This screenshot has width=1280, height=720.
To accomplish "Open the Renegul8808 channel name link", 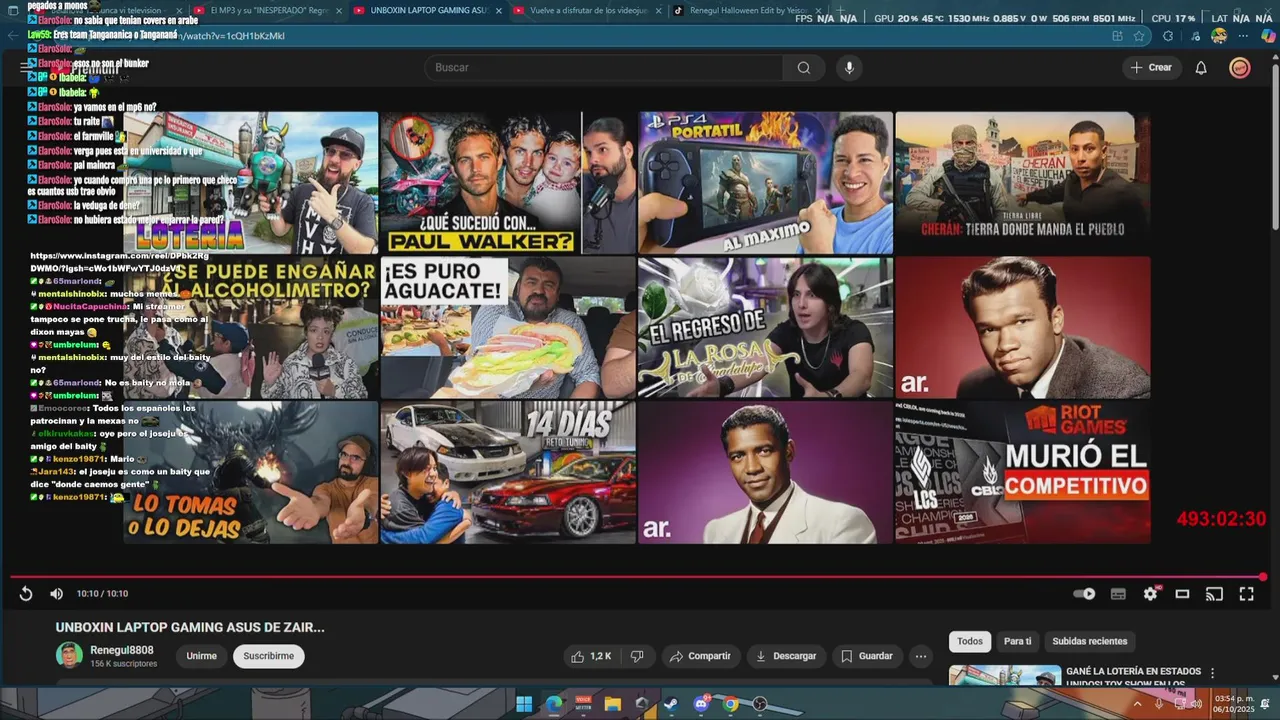I will pyautogui.click(x=122, y=650).
